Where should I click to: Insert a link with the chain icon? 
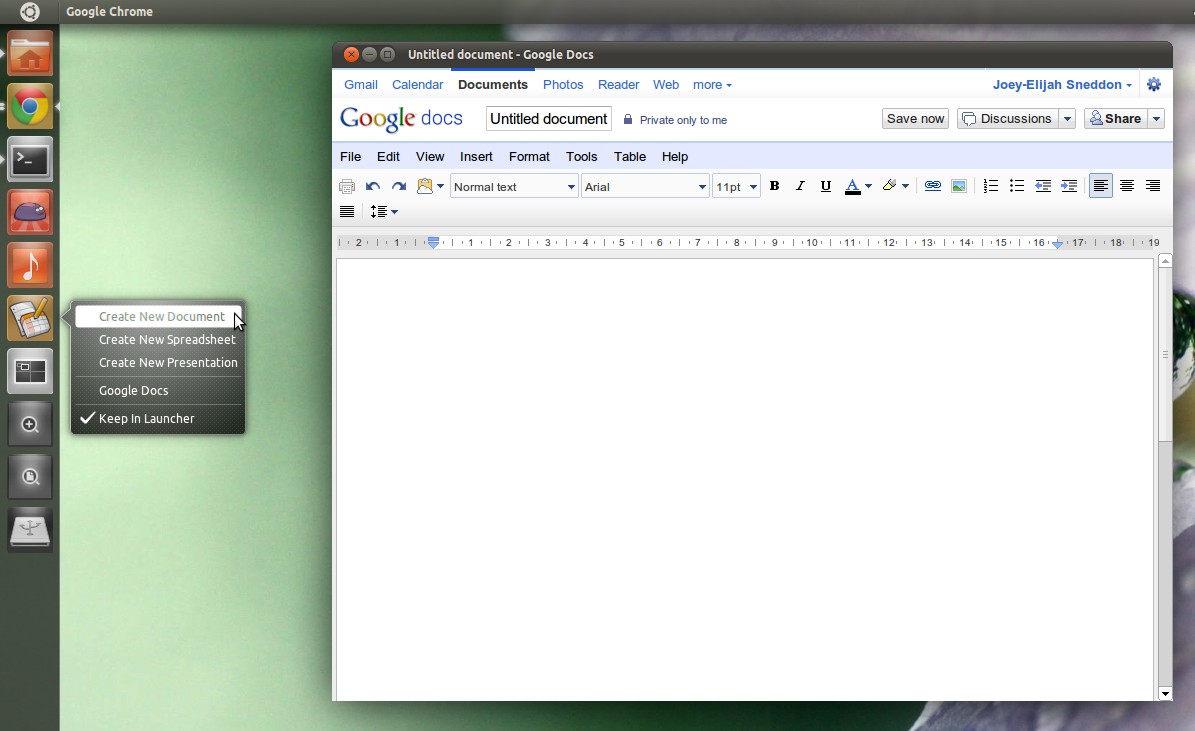coord(932,186)
